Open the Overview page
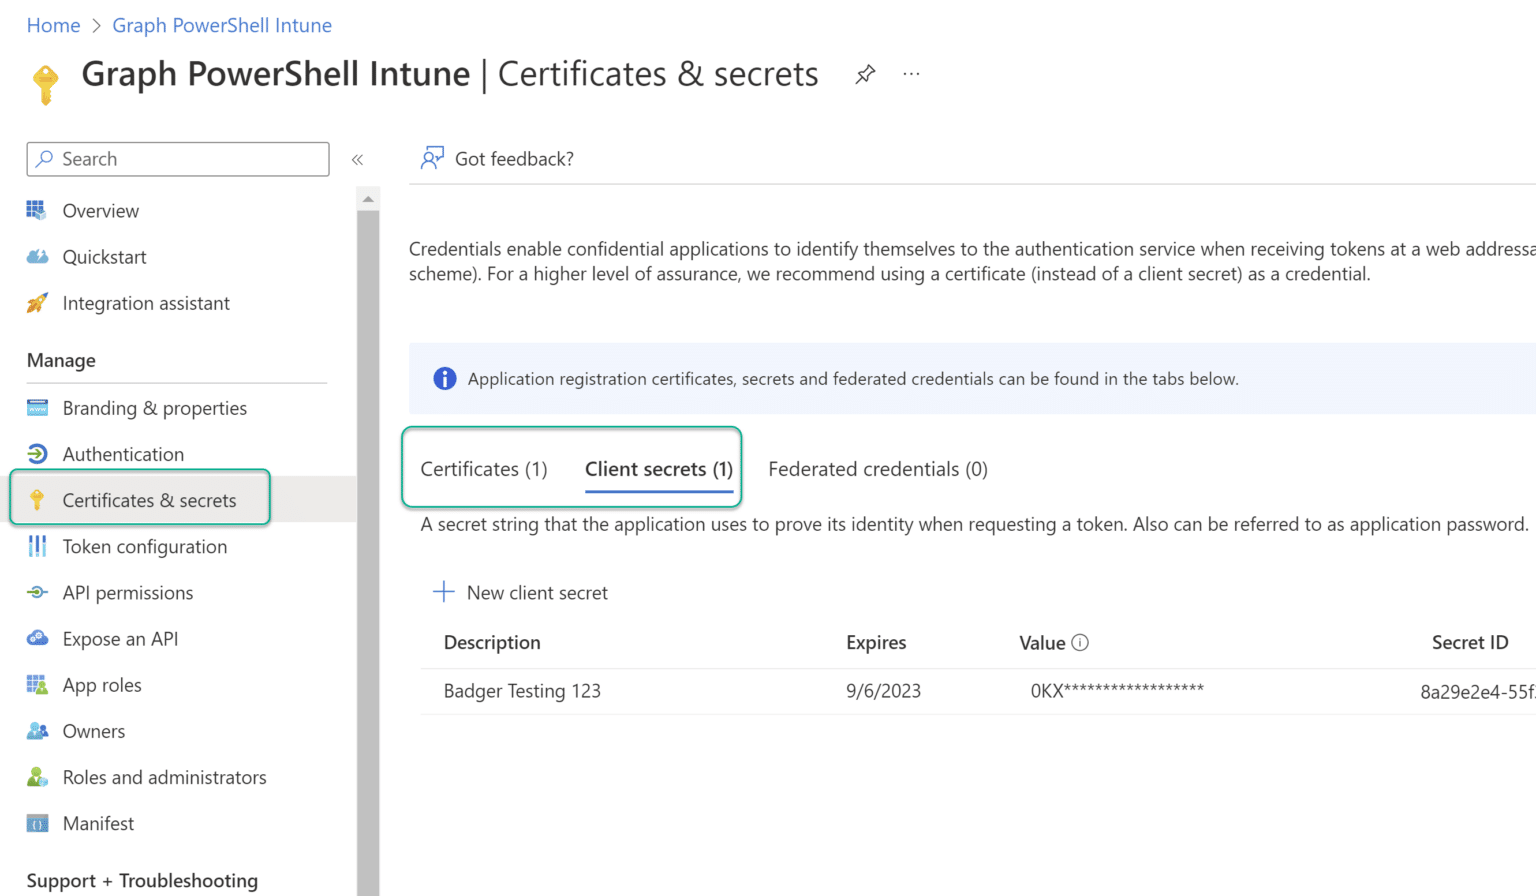The height and width of the screenshot is (896, 1536). point(100,210)
